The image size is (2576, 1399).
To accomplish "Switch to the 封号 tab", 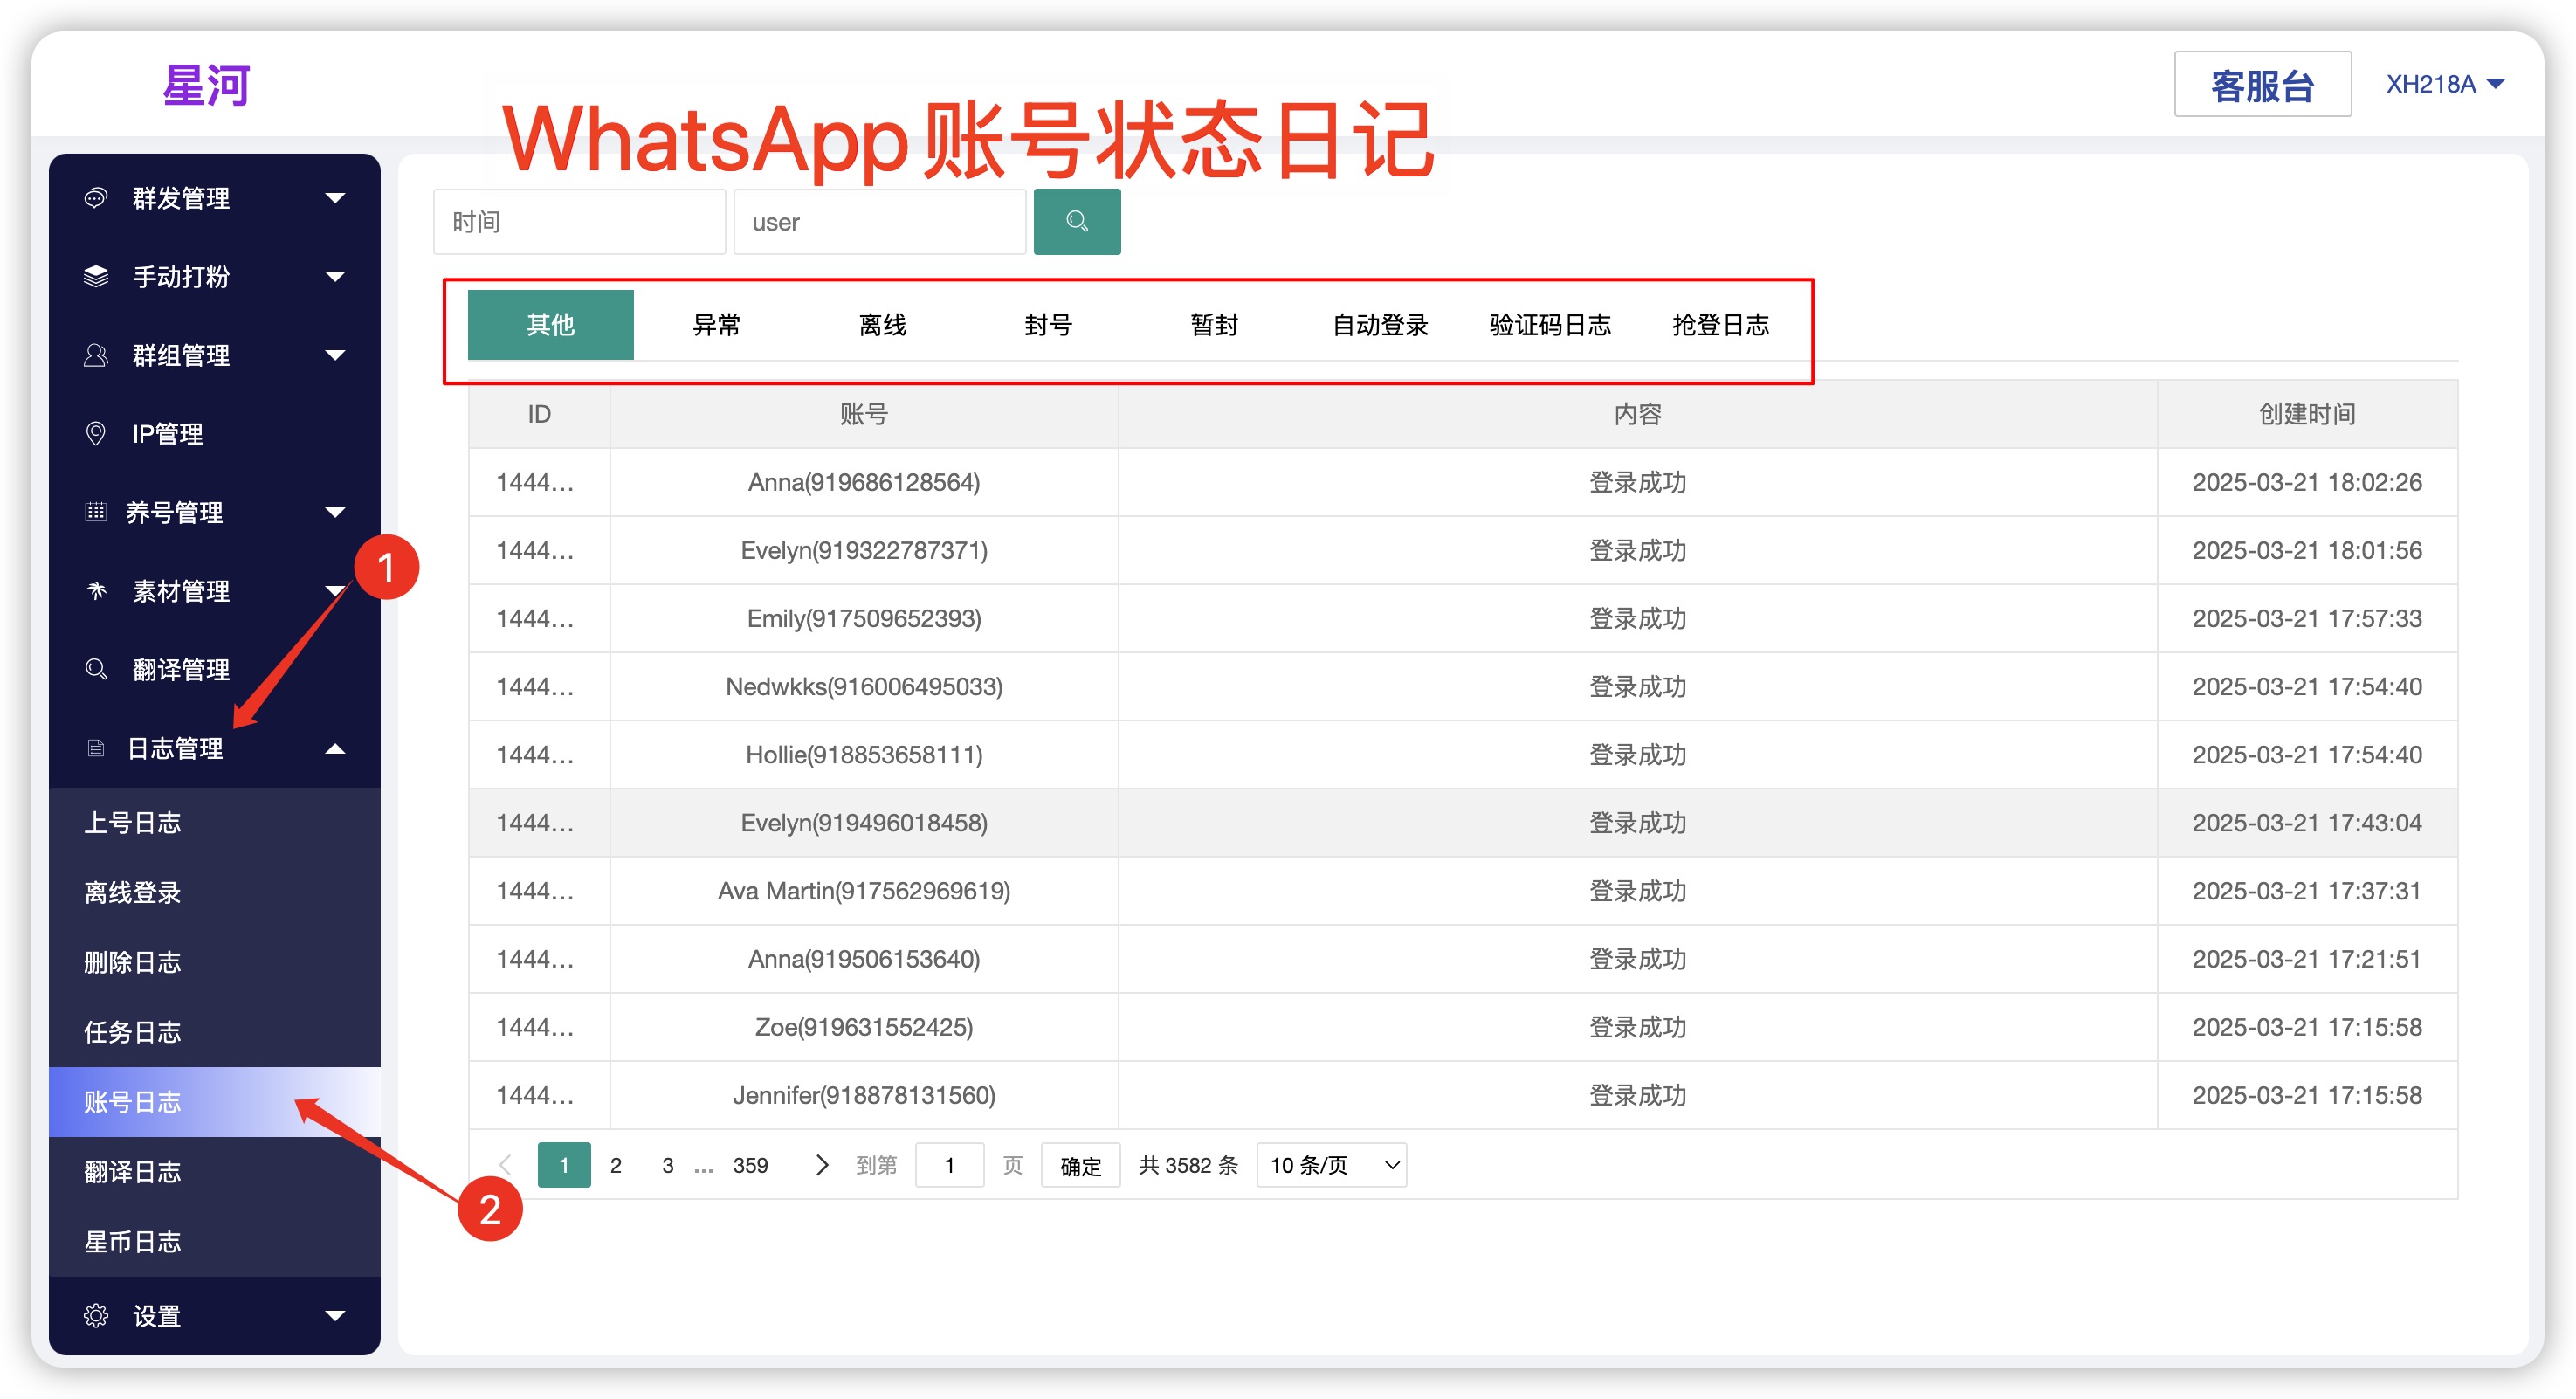I will point(1047,325).
